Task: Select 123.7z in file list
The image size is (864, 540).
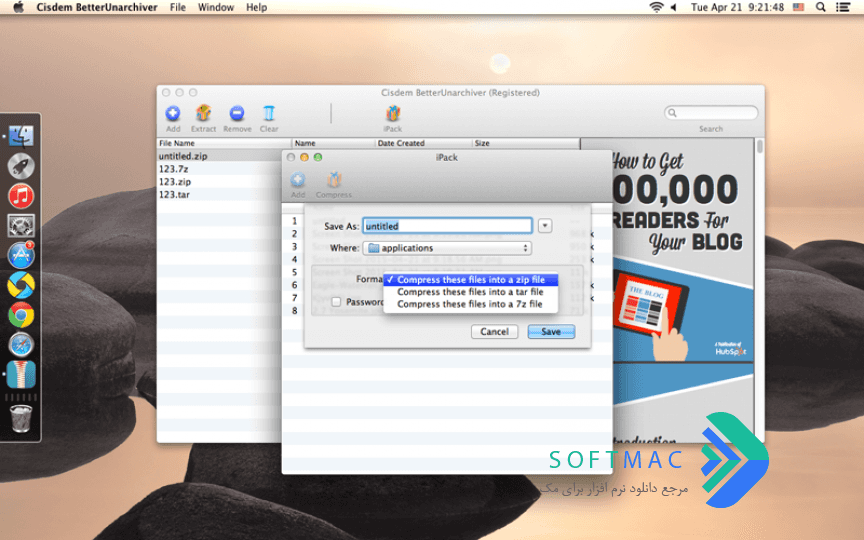Action: click(219, 169)
